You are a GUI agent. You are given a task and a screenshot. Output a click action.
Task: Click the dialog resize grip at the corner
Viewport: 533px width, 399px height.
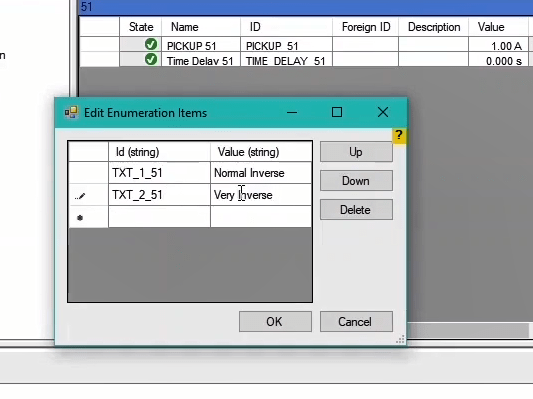pos(401,339)
